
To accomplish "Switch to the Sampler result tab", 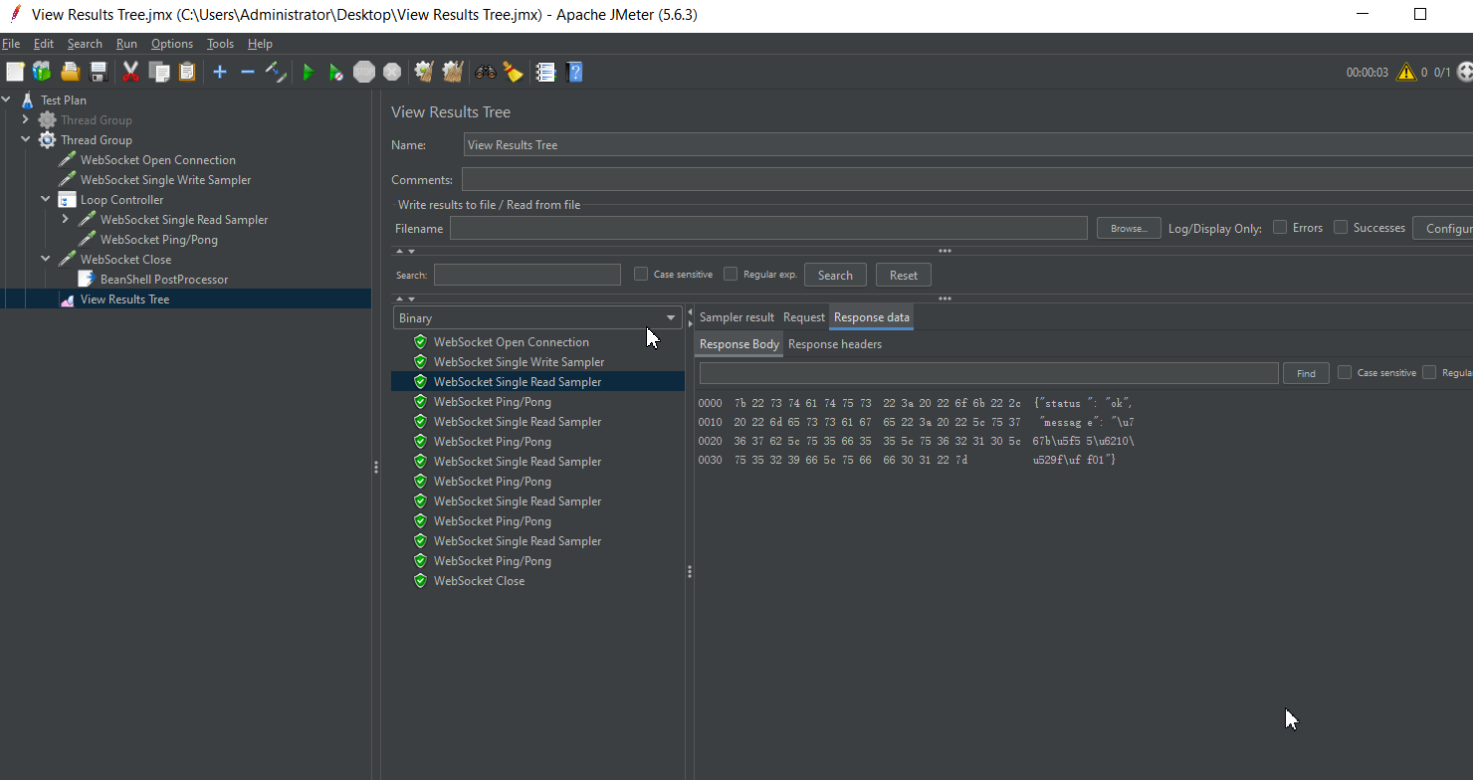I will pos(737,317).
